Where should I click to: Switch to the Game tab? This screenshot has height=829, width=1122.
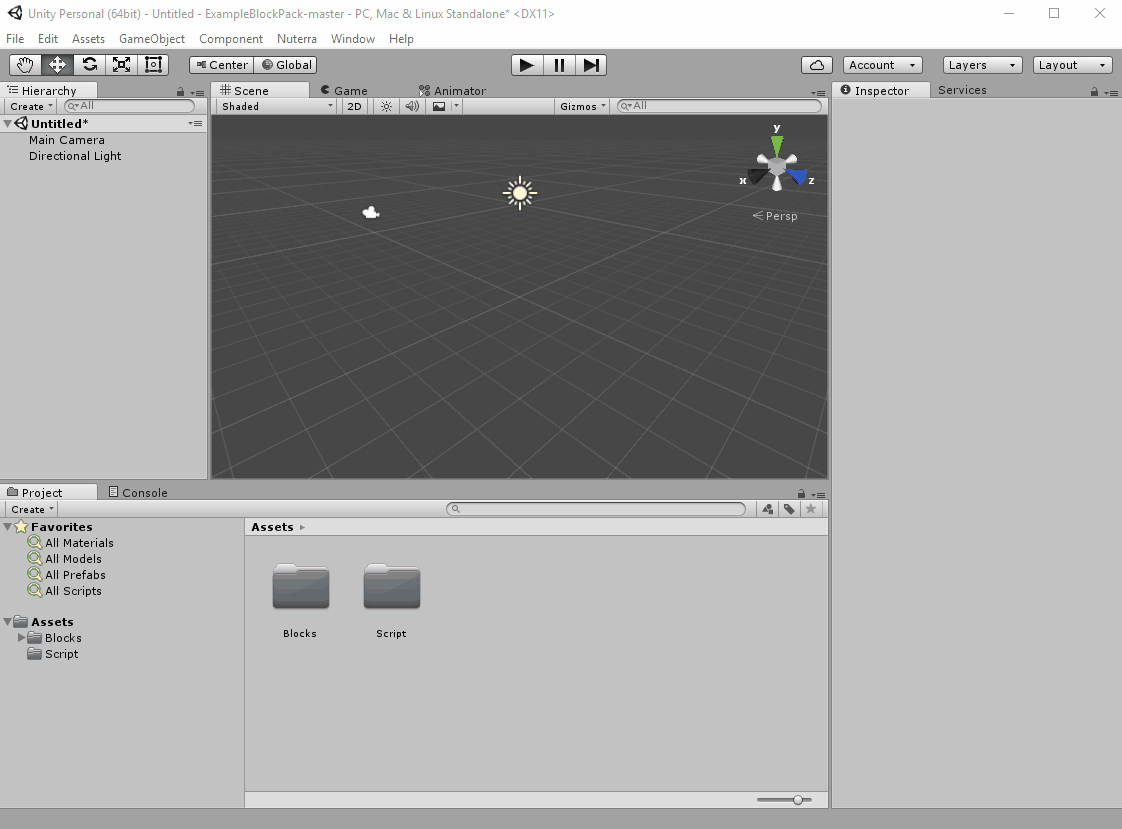pyautogui.click(x=343, y=91)
